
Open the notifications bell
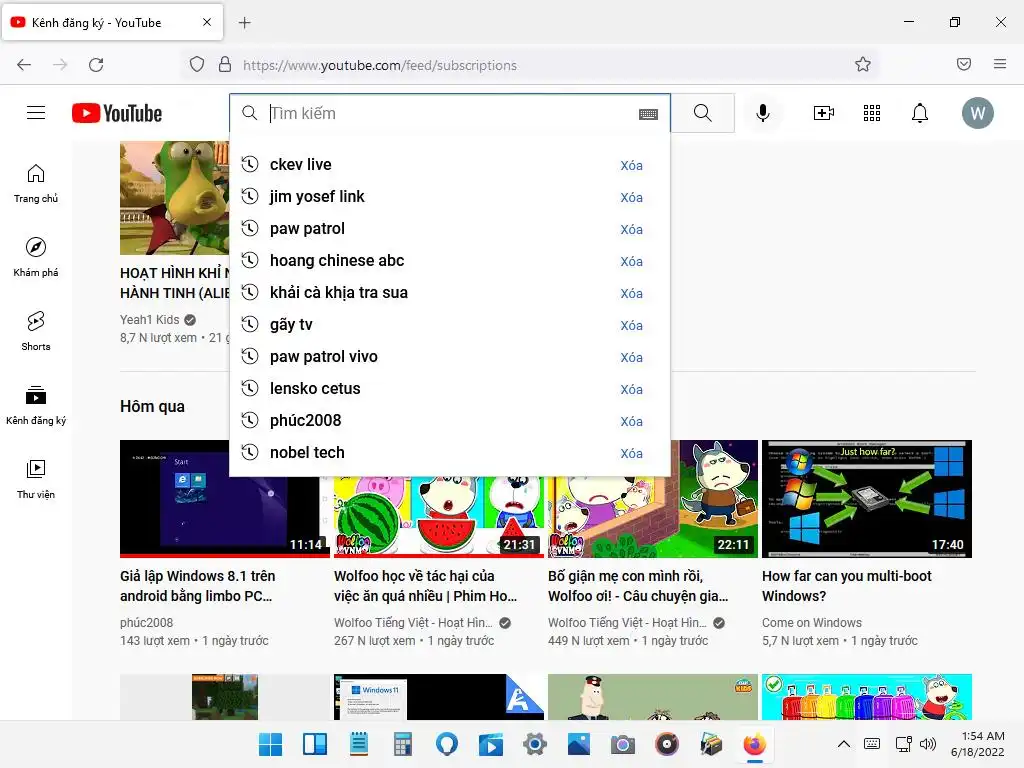(x=920, y=113)
